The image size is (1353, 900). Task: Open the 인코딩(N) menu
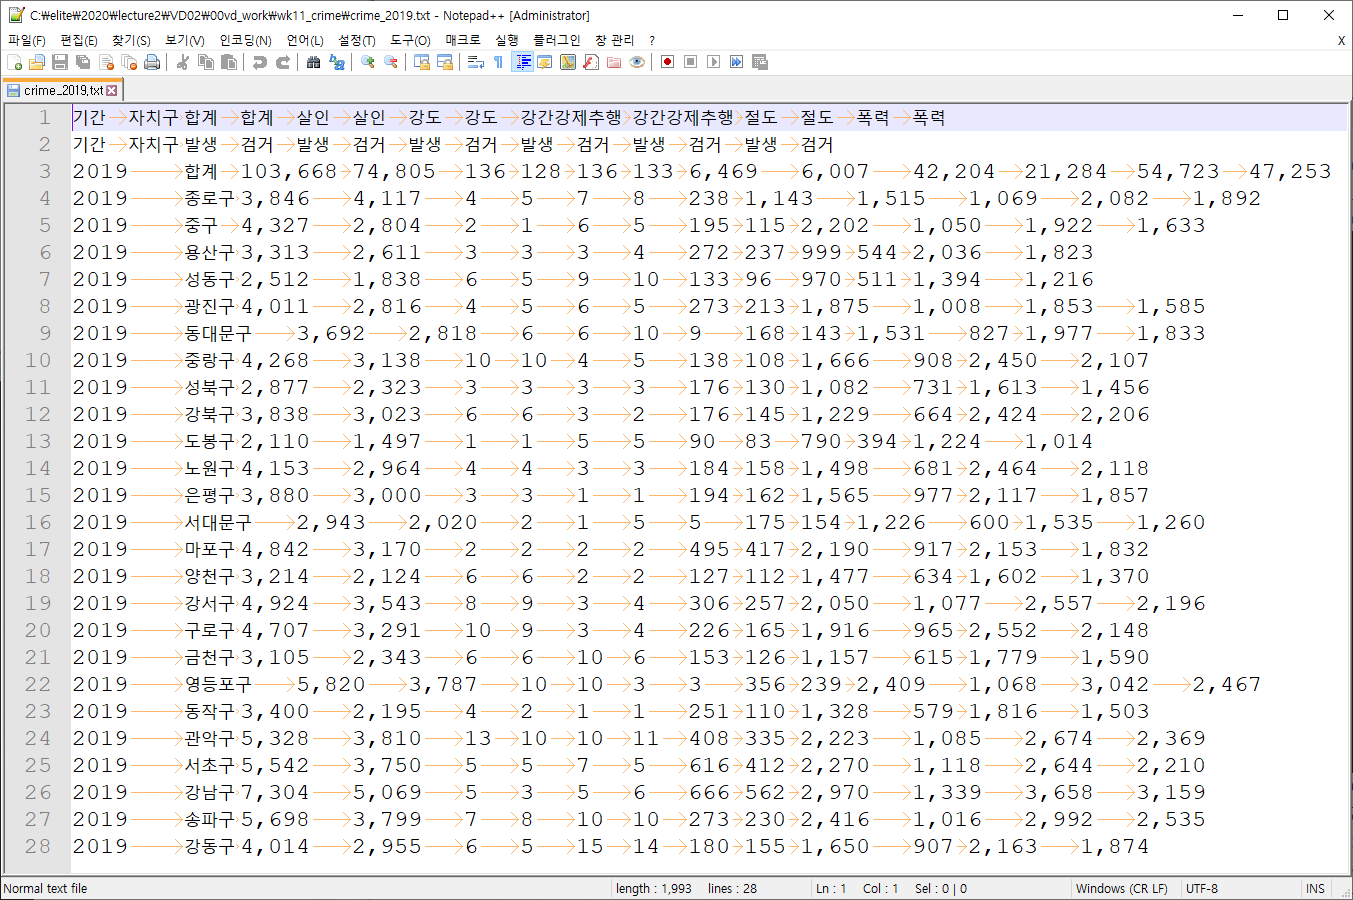(x=246, y=40)
